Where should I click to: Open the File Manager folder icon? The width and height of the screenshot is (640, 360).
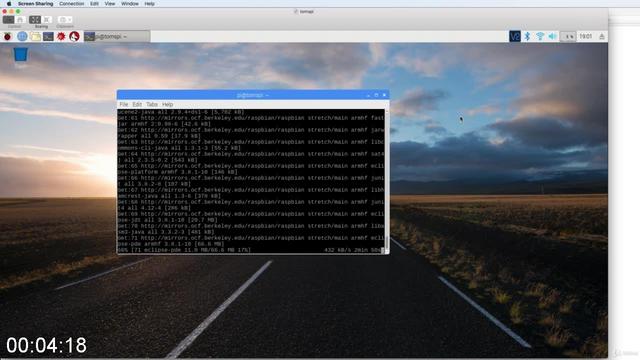point(36,36)
